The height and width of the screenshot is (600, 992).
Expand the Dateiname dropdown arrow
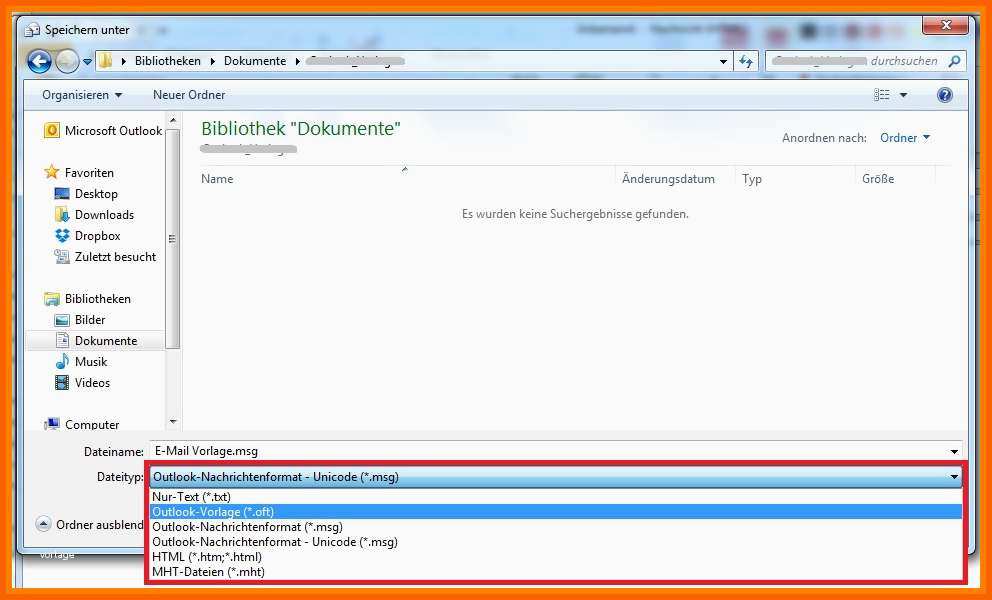[954, 451]
